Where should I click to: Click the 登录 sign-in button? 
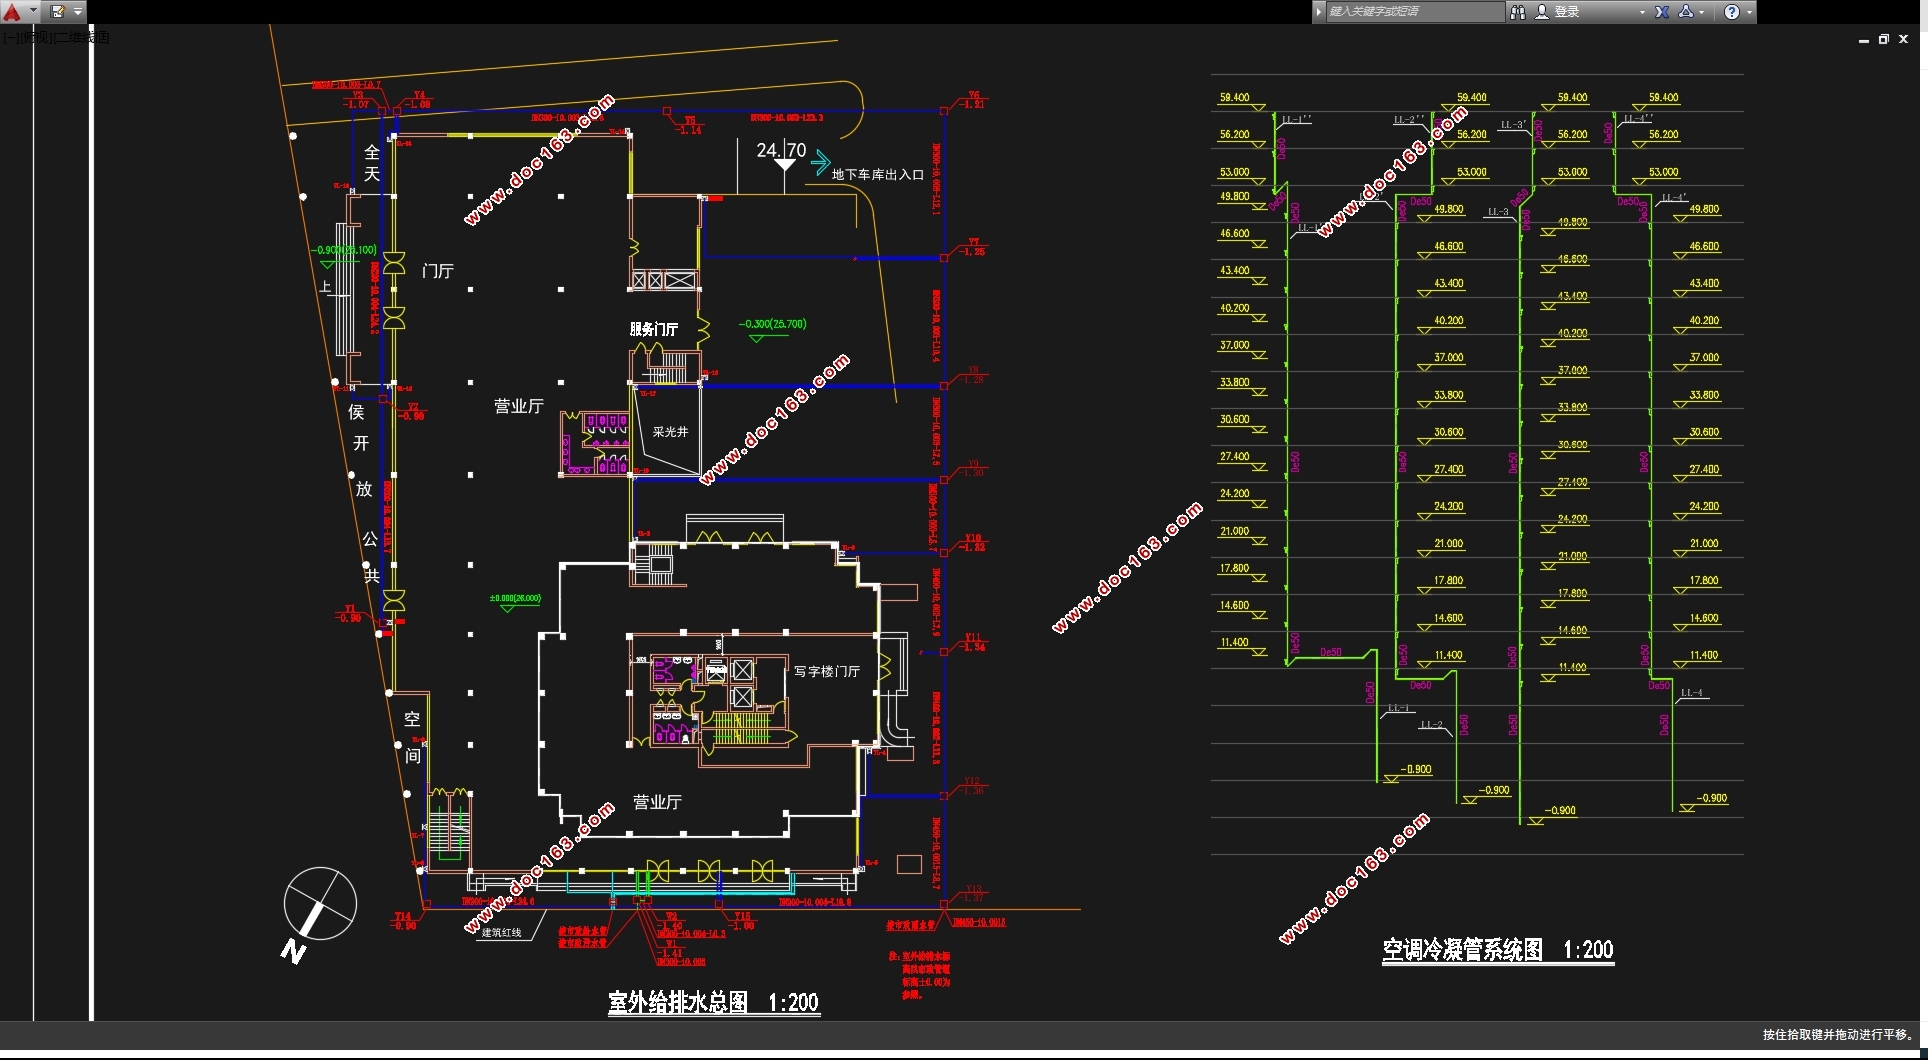1567,12
